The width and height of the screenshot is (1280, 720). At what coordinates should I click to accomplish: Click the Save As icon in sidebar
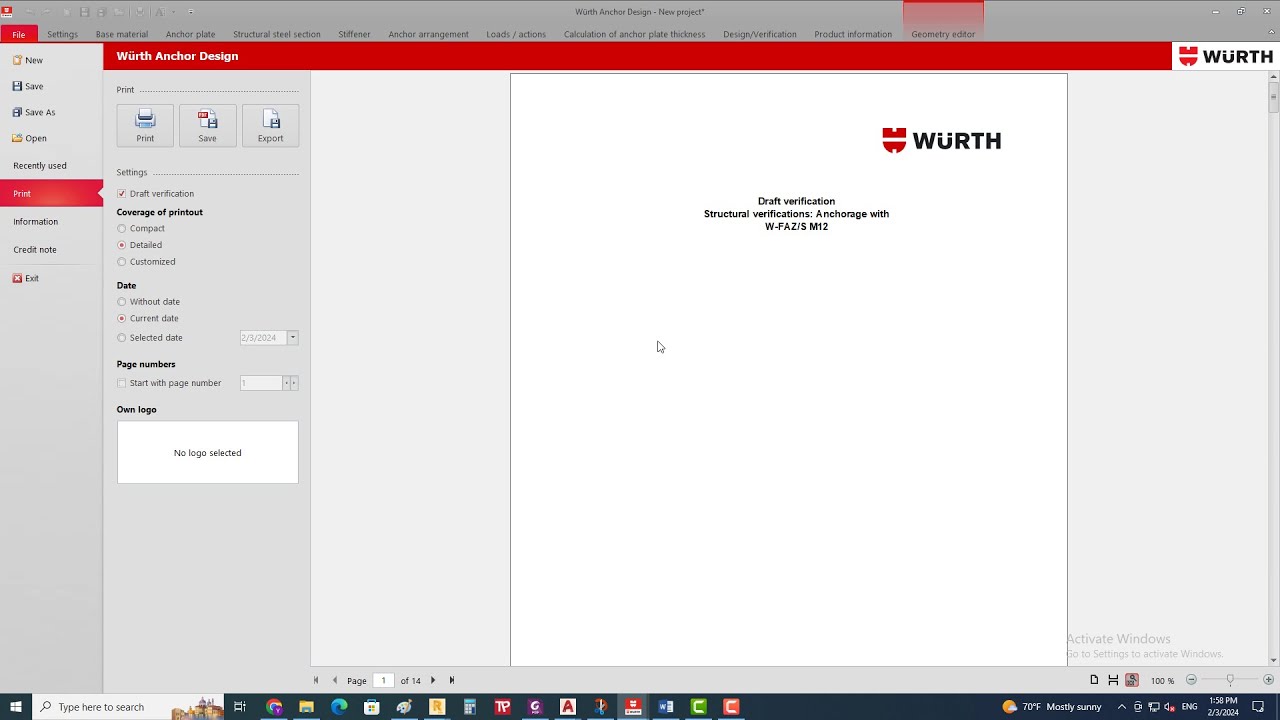[17, 112]
